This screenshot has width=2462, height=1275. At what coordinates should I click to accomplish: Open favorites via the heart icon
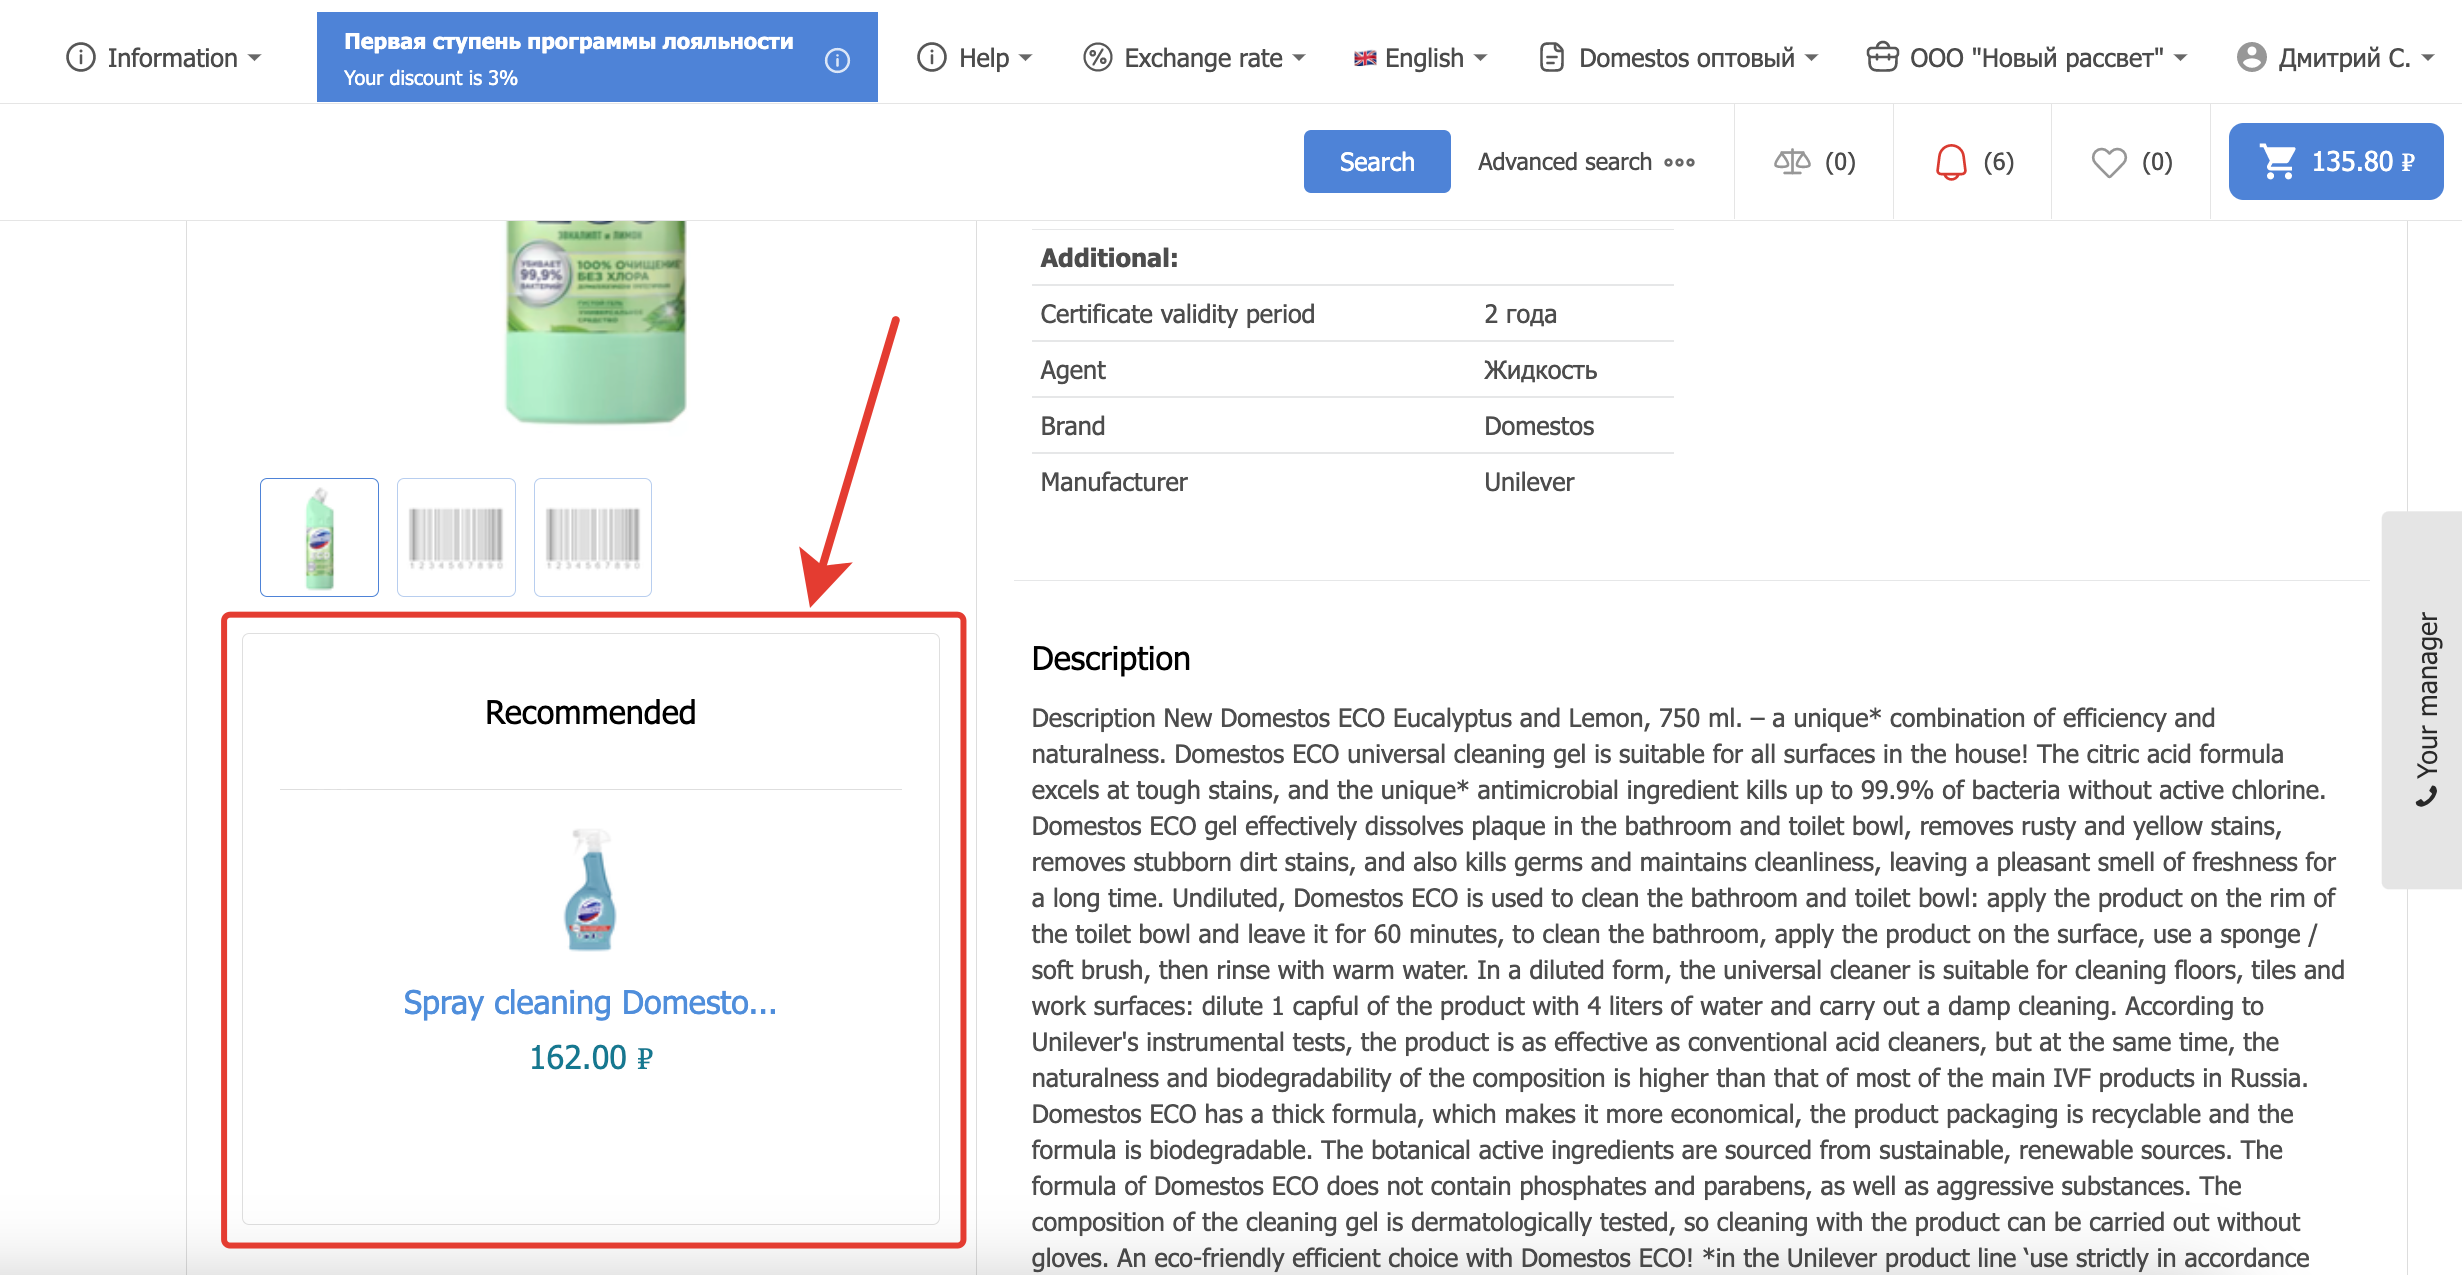coord(2108,162)
